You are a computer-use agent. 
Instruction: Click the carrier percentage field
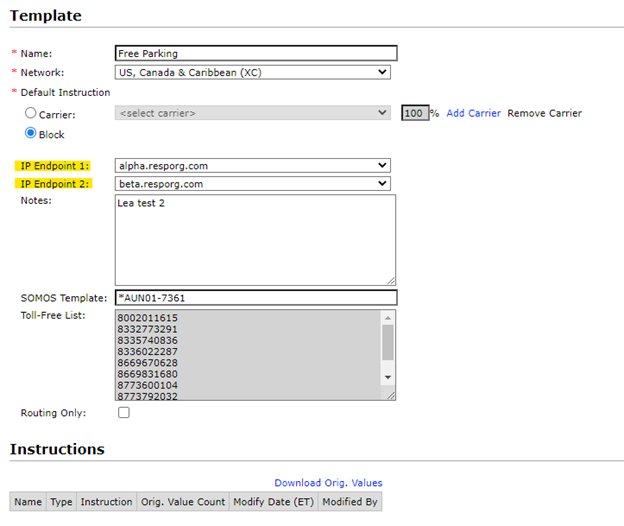[x=414, y=113]
